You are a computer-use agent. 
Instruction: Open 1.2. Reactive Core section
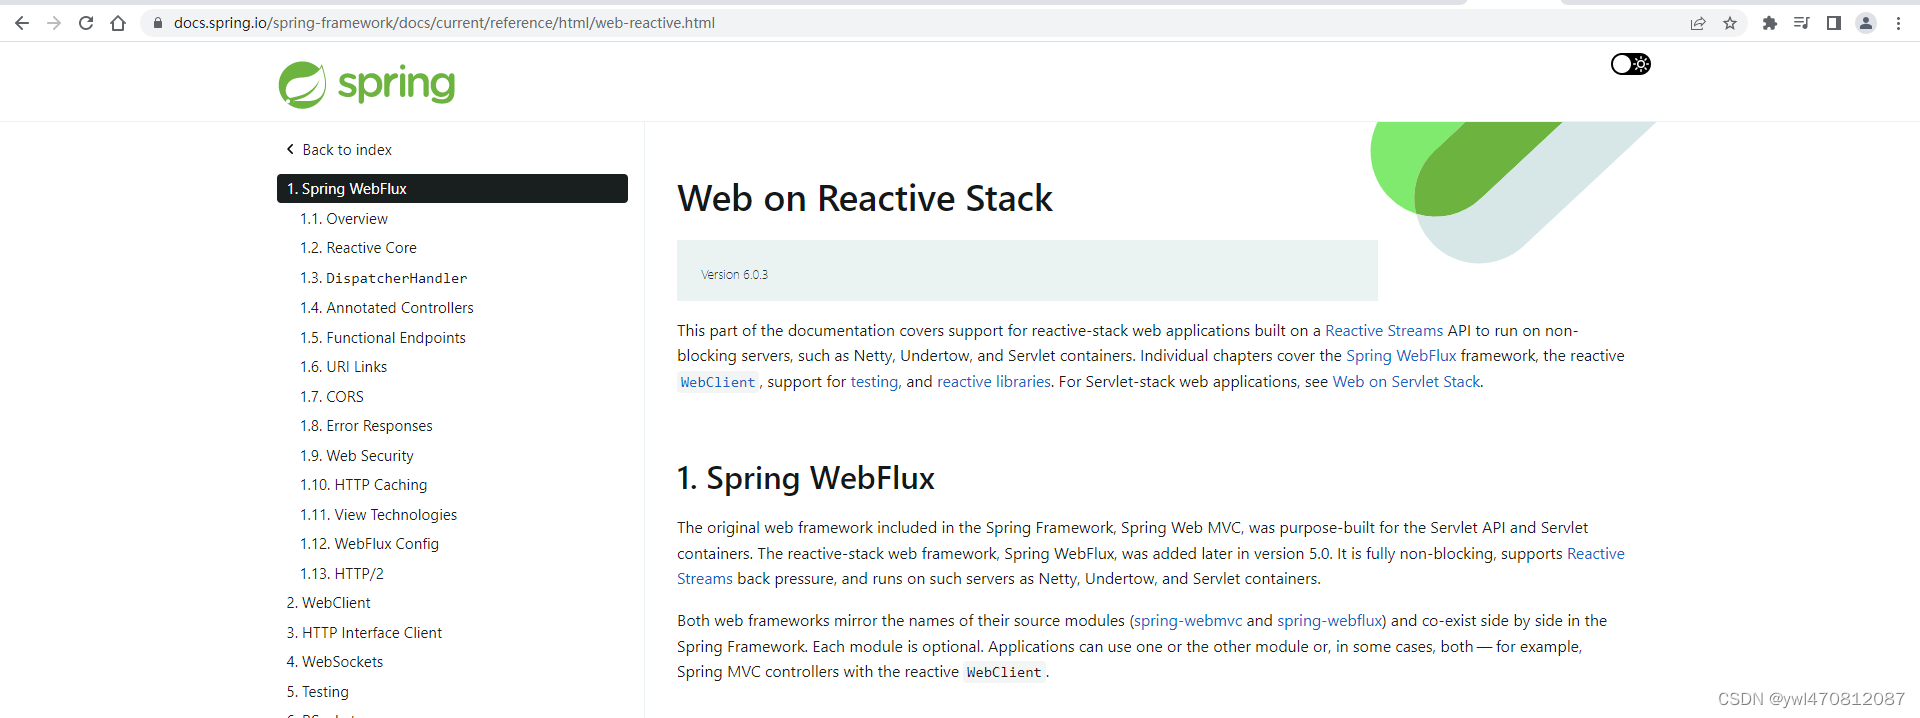point(358,248)
